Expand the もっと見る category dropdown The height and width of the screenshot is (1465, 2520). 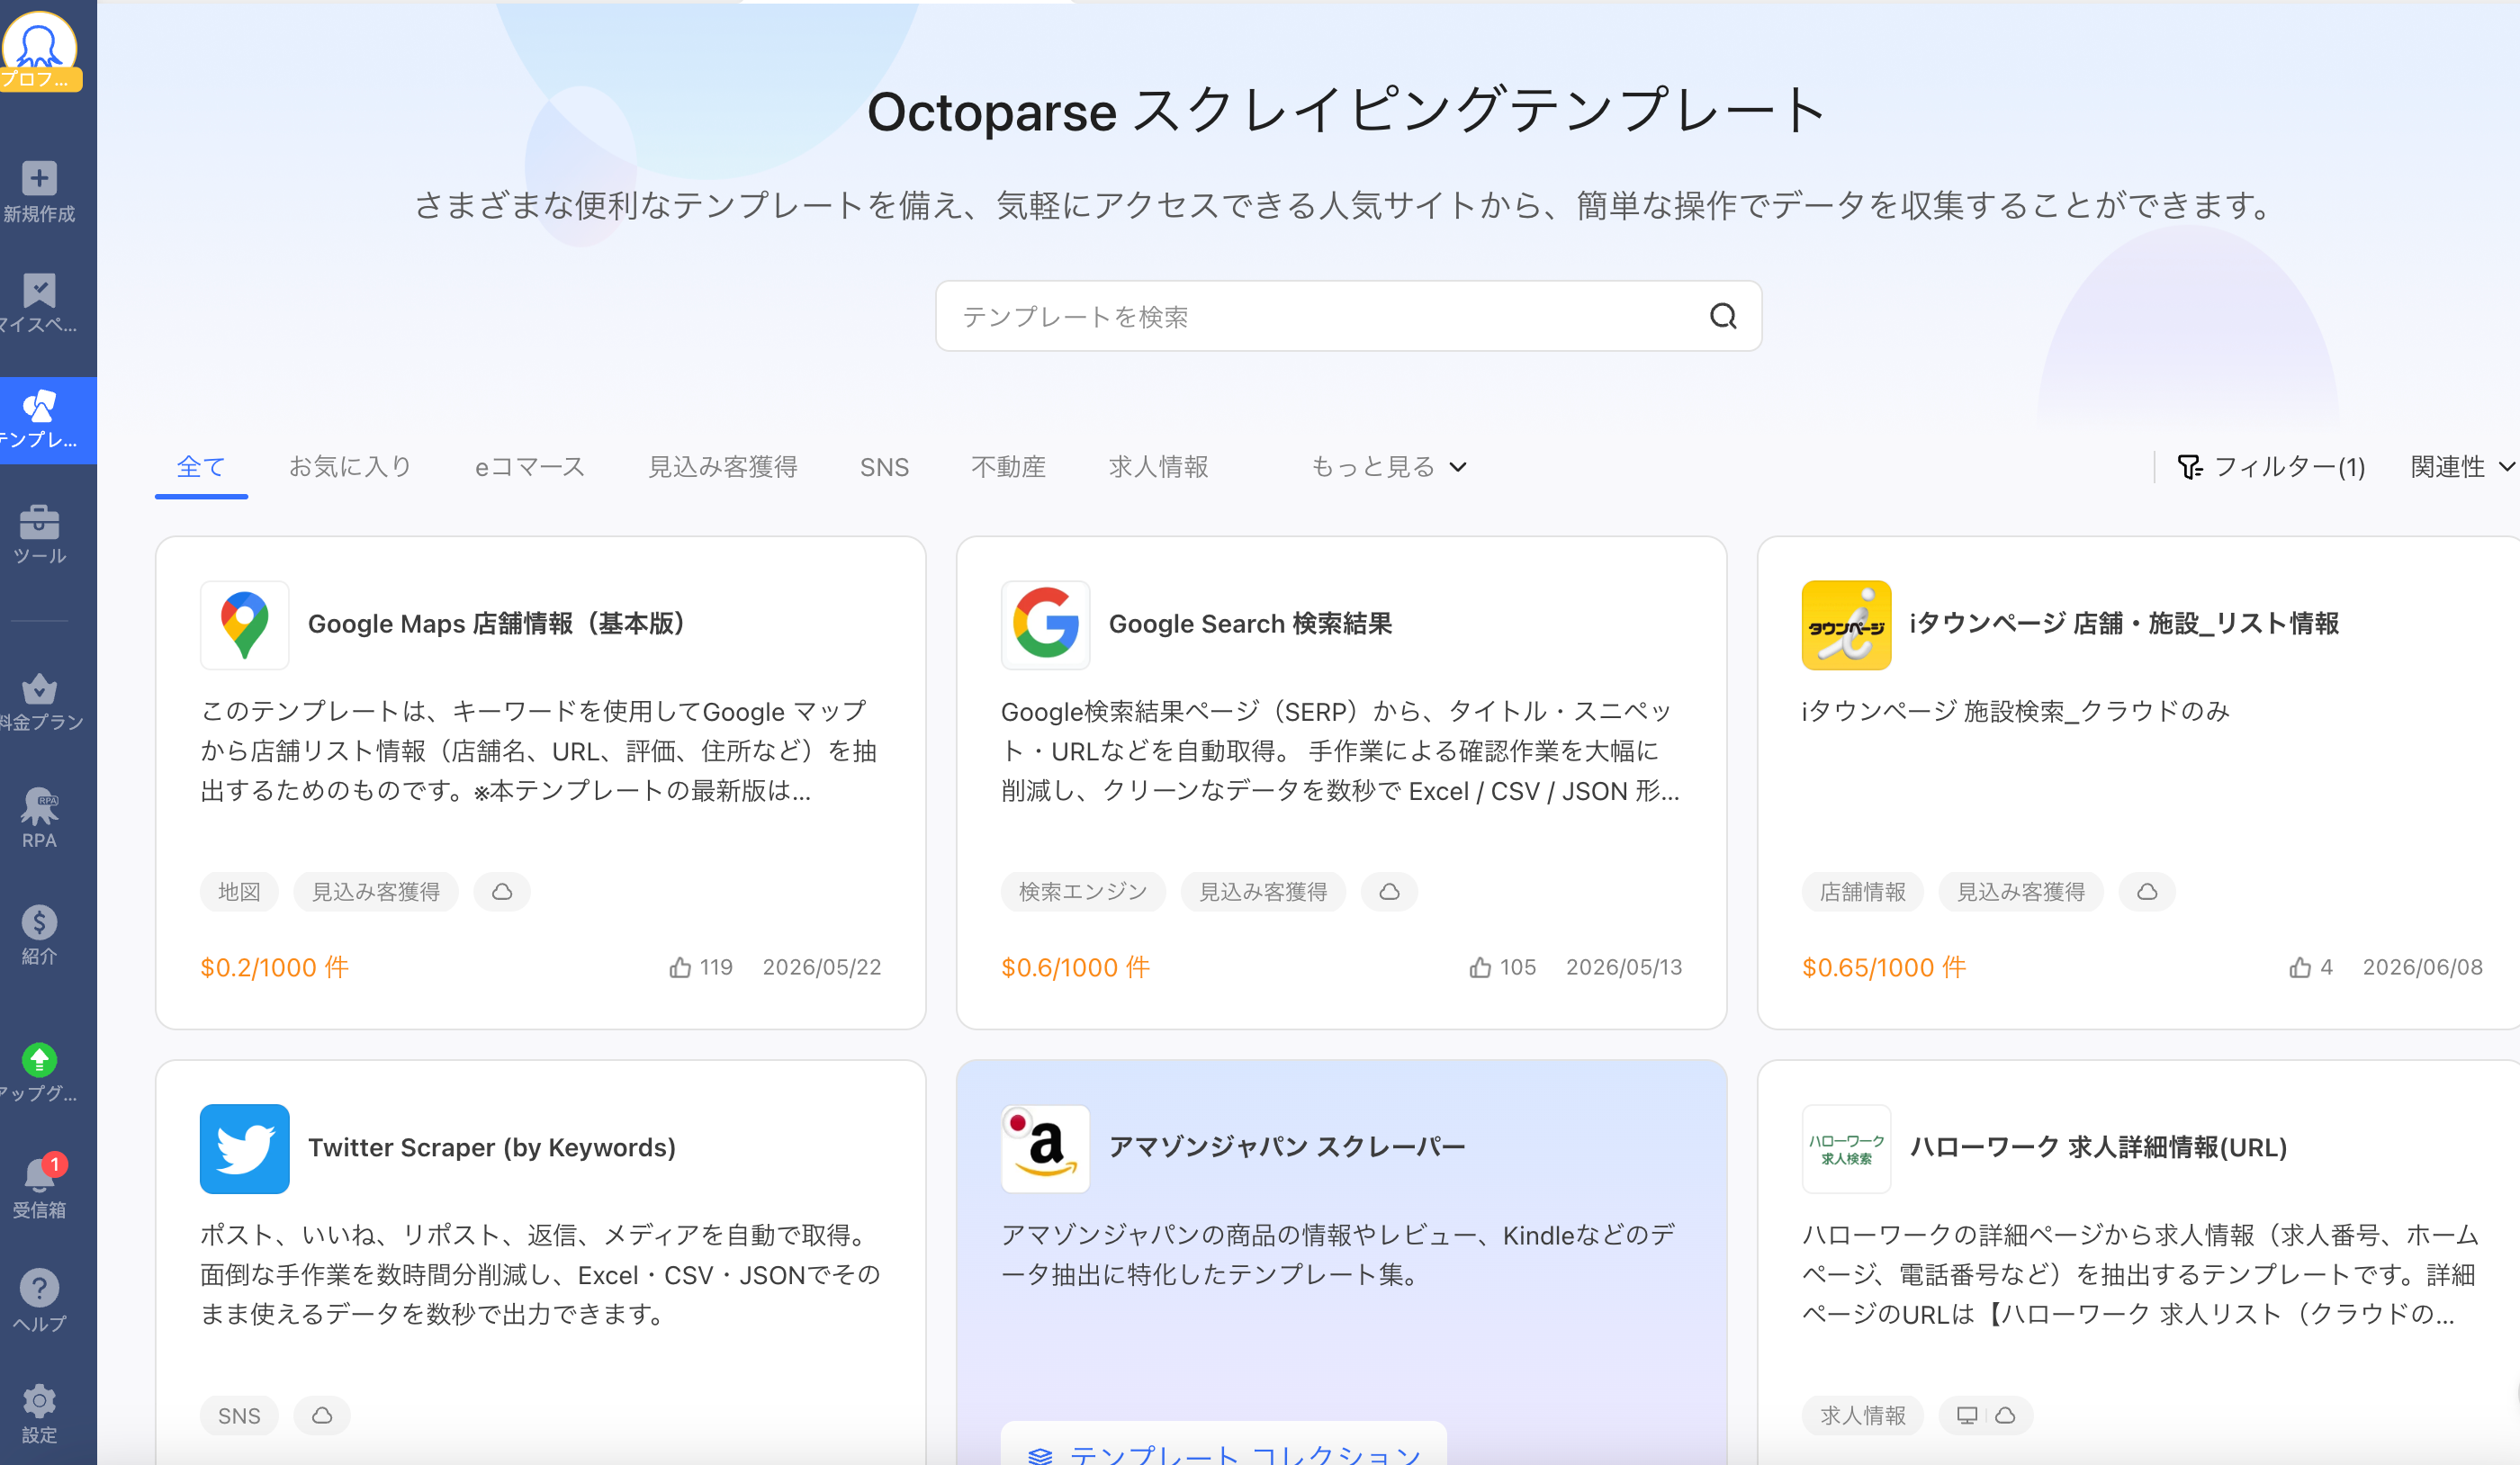(1389, 467)
